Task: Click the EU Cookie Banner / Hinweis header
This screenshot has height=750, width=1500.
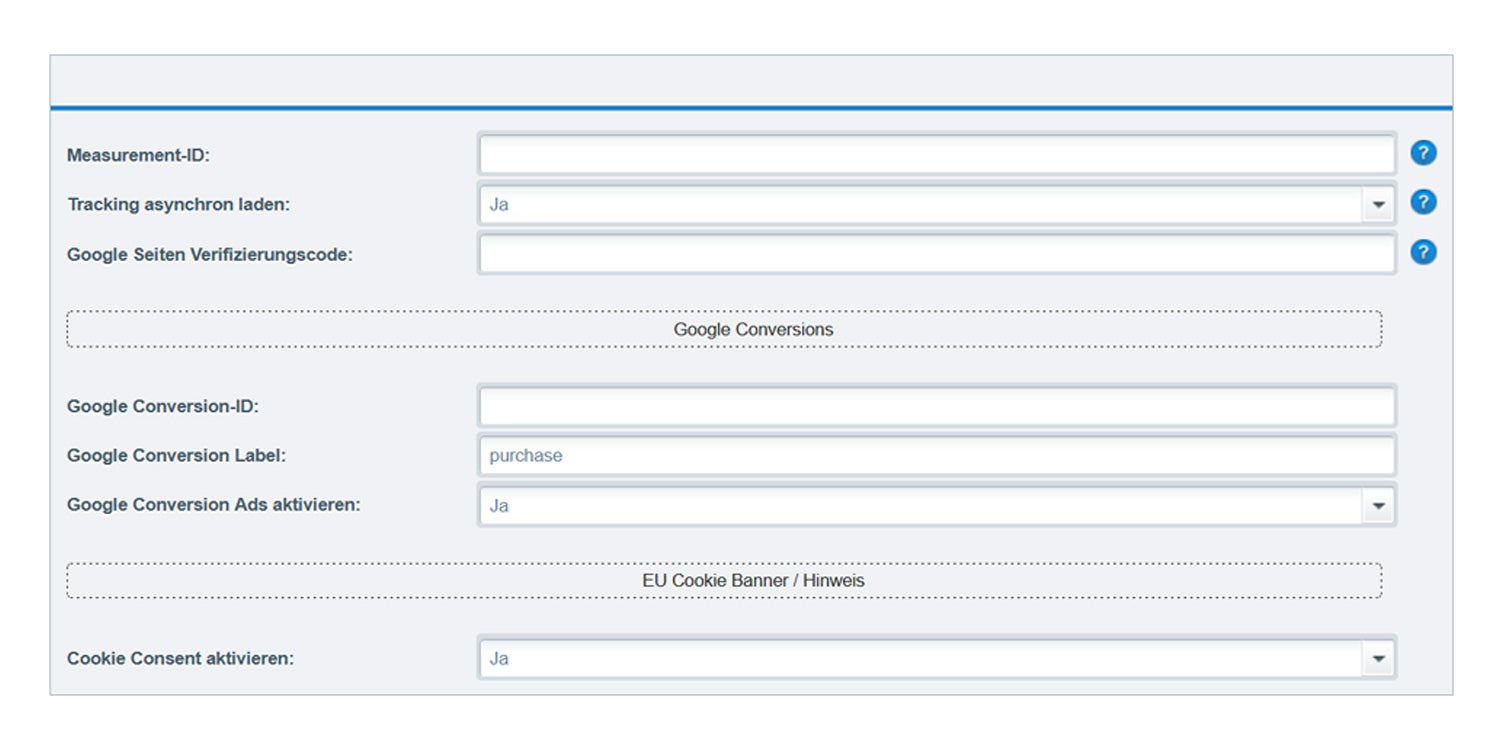Action: tap(724, 580)
